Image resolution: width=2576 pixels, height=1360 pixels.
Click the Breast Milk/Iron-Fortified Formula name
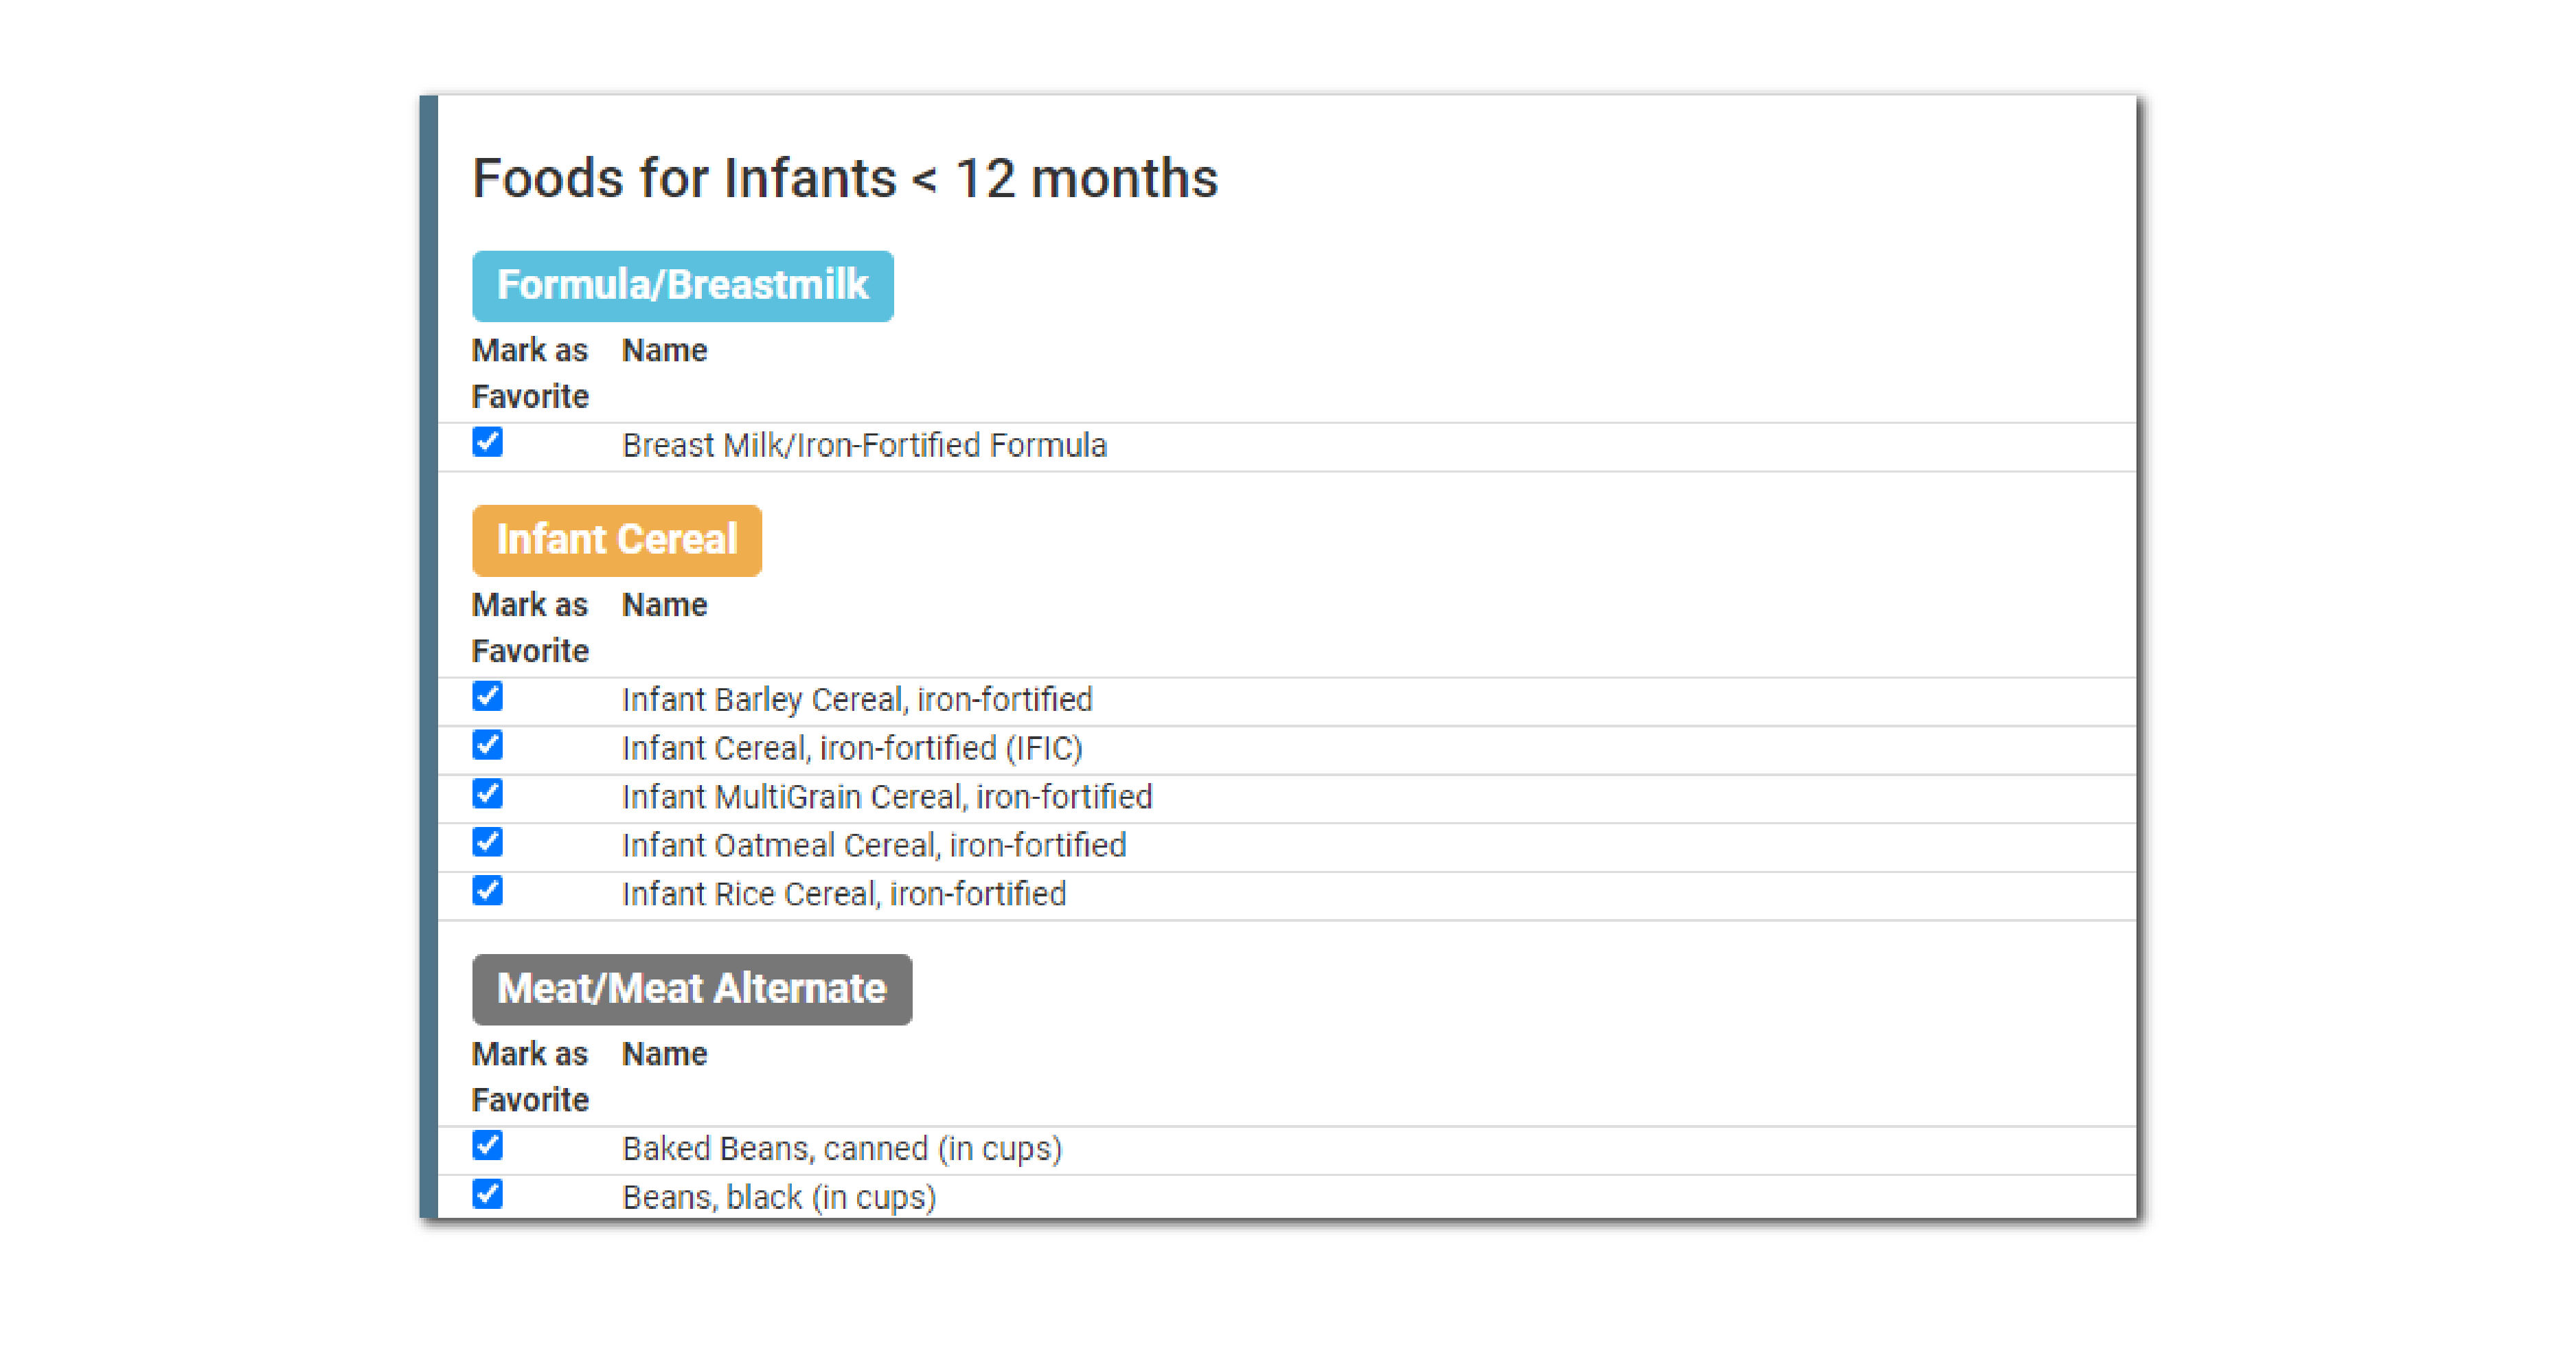(x=864, y=446)
